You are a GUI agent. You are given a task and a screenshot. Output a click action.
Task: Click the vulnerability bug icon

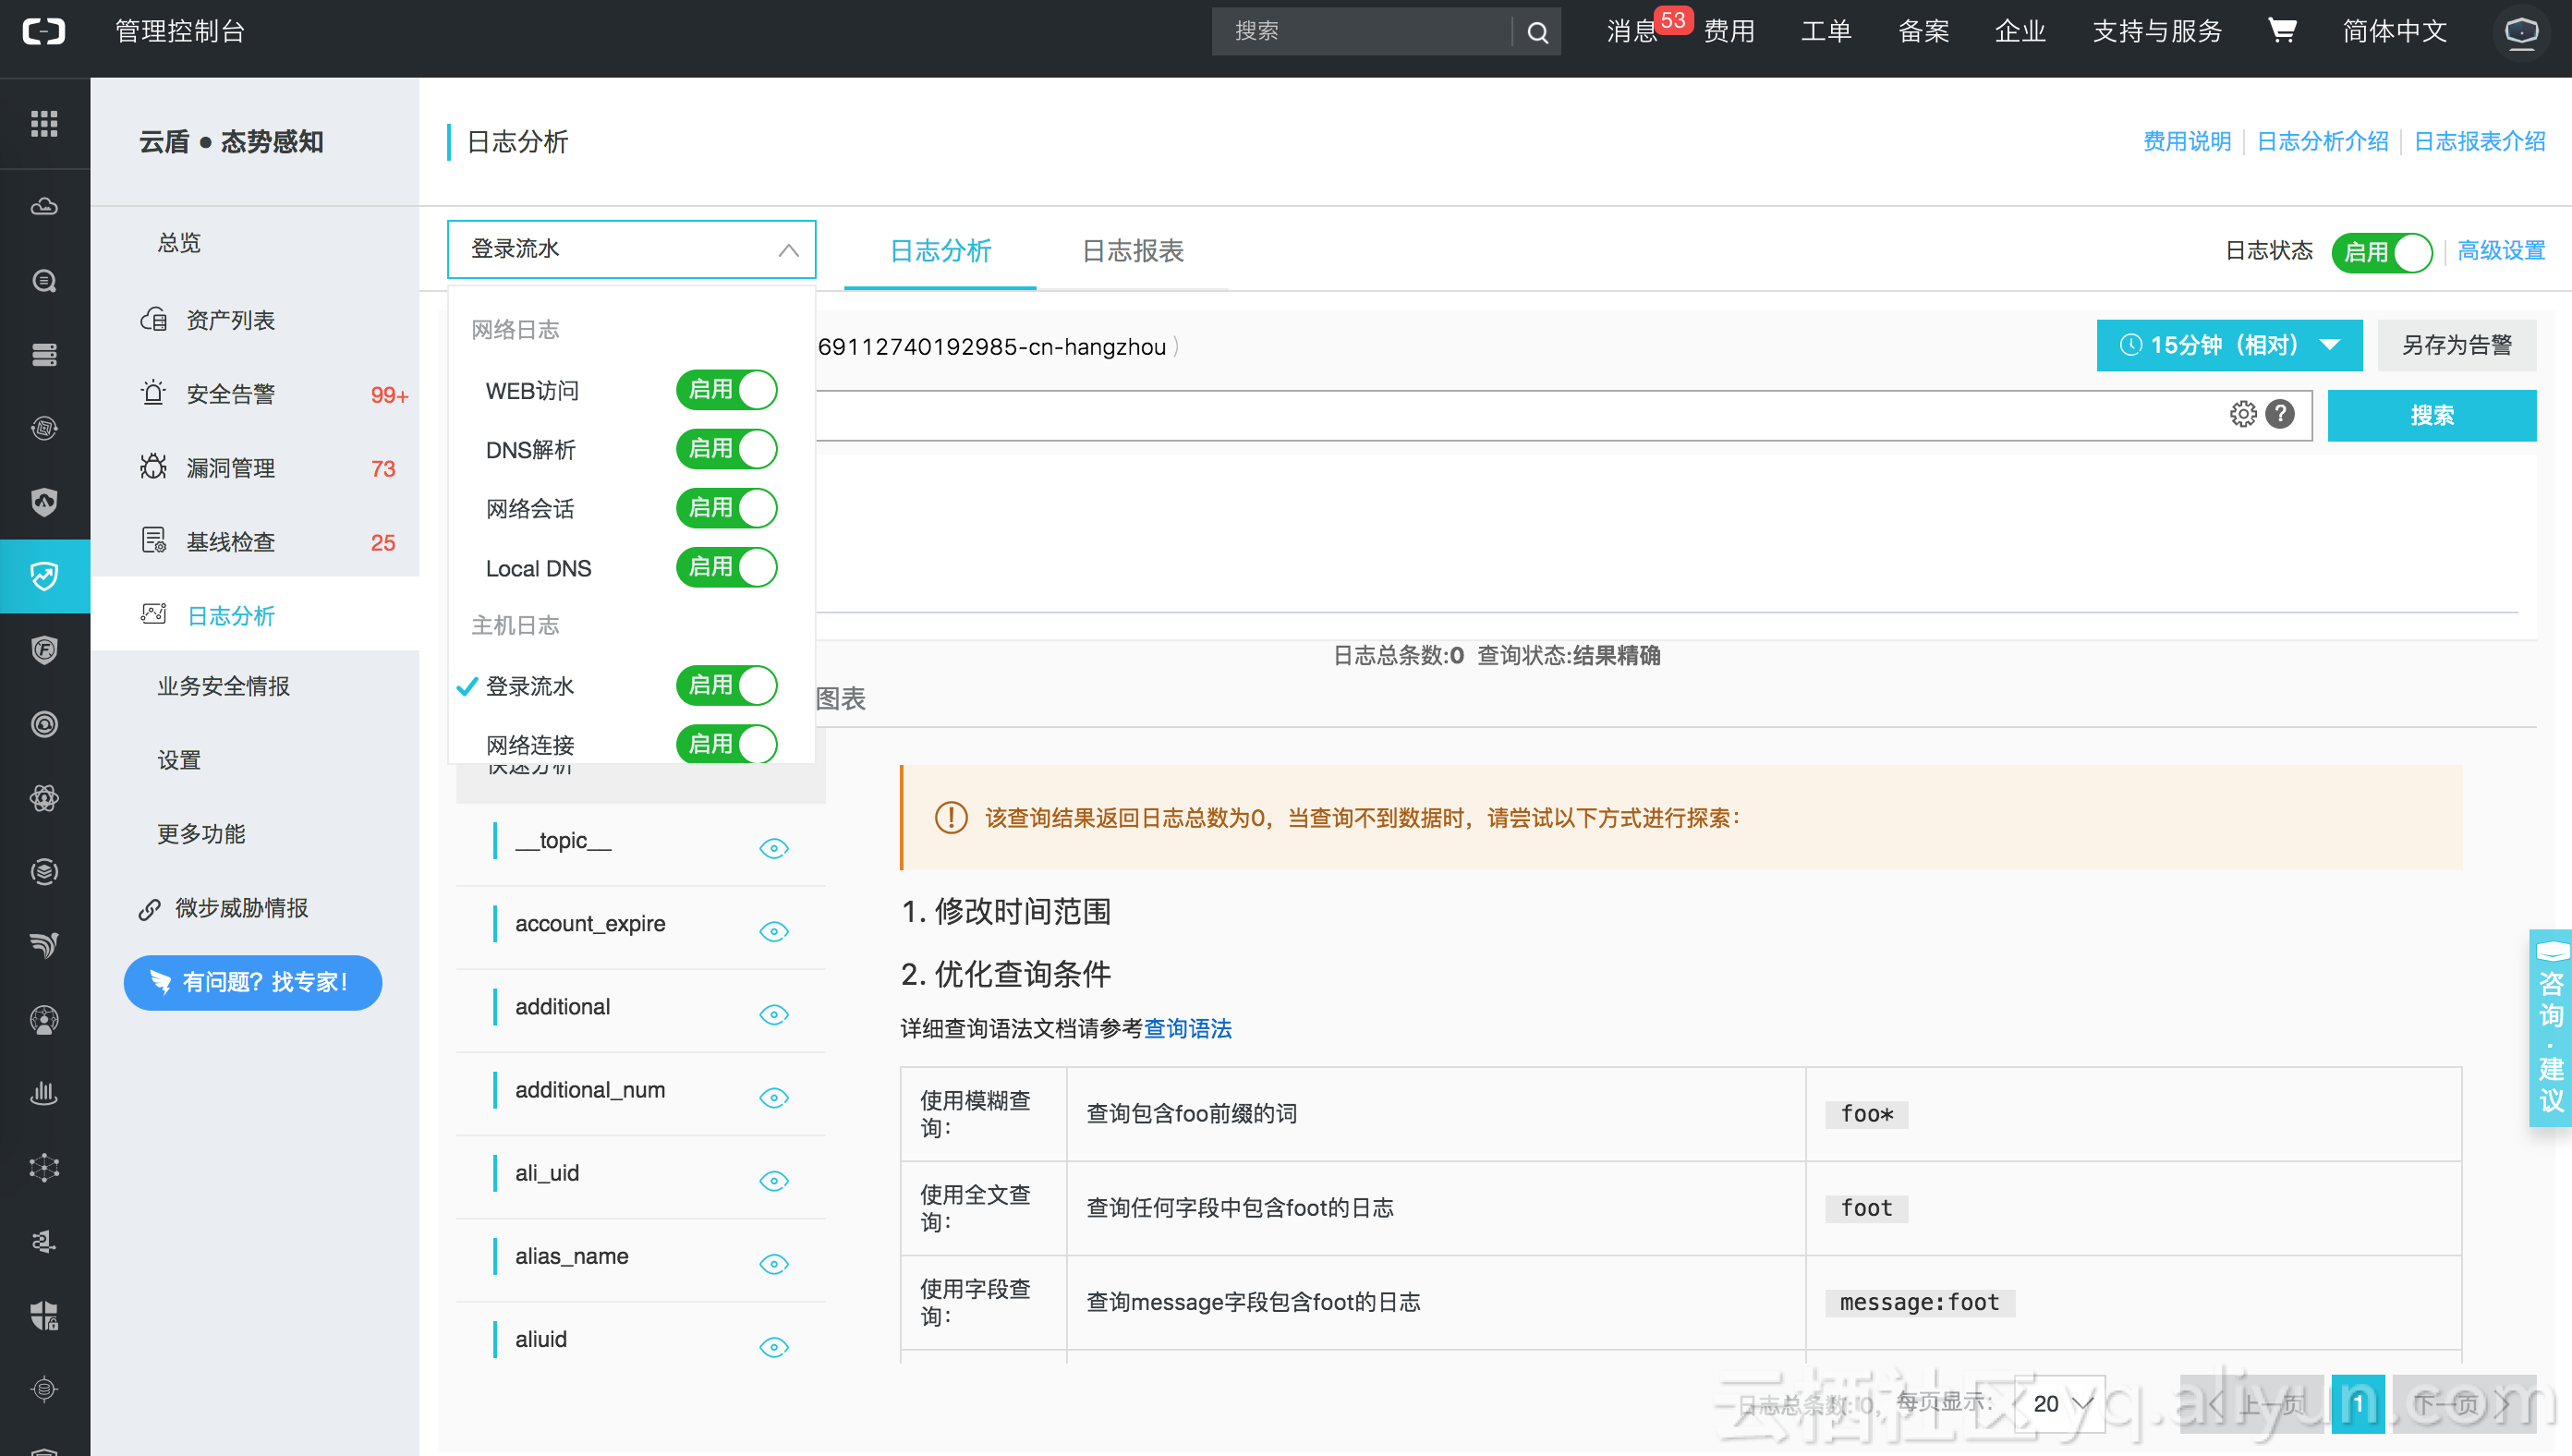153,467
